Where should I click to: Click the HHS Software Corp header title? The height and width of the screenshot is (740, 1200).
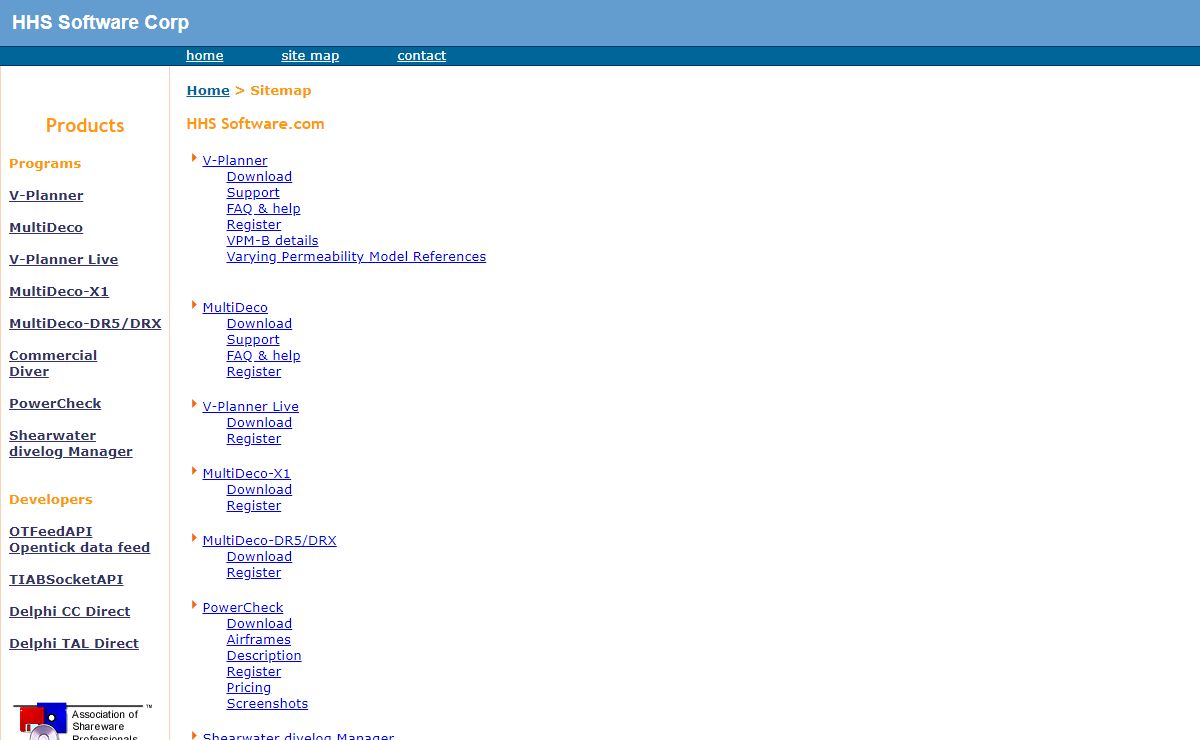[x=100, y=22]
